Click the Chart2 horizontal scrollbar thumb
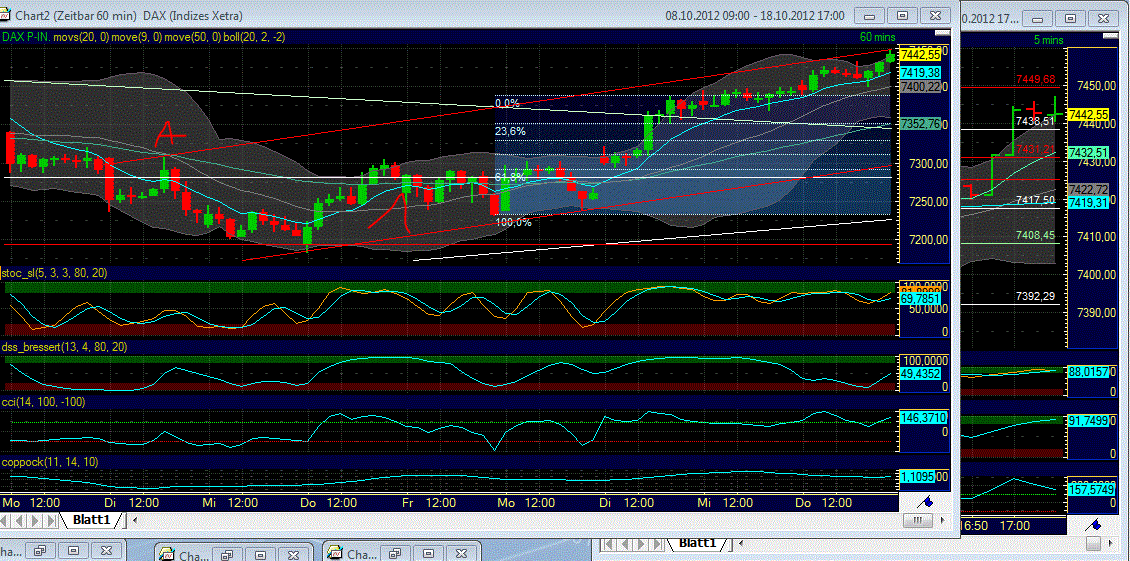1130x561 pixels. coord(917,521)
